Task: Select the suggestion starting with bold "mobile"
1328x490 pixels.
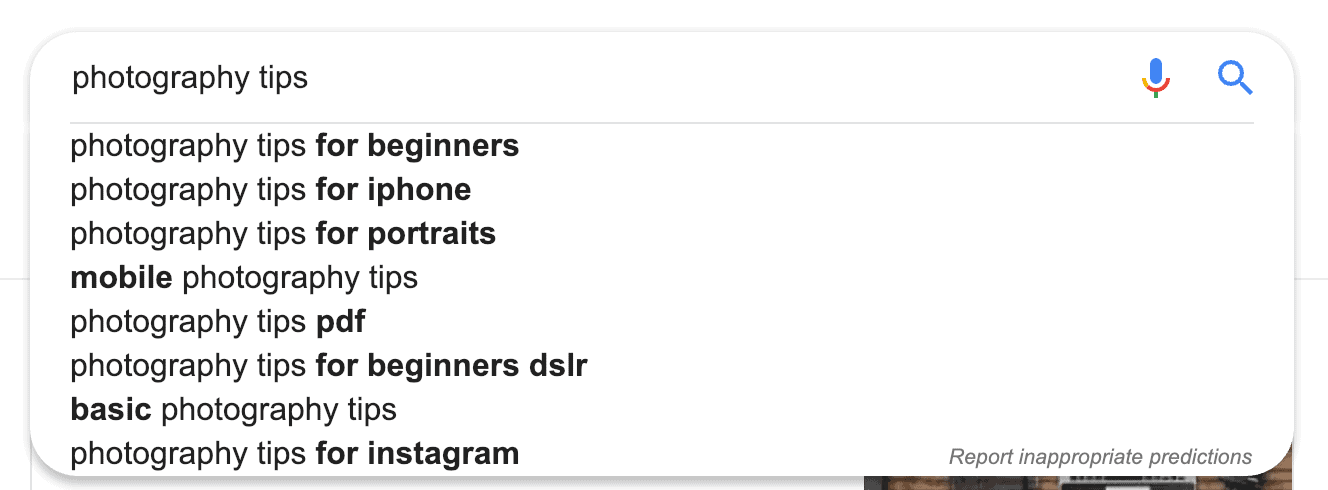Action: tap(244, 278)
